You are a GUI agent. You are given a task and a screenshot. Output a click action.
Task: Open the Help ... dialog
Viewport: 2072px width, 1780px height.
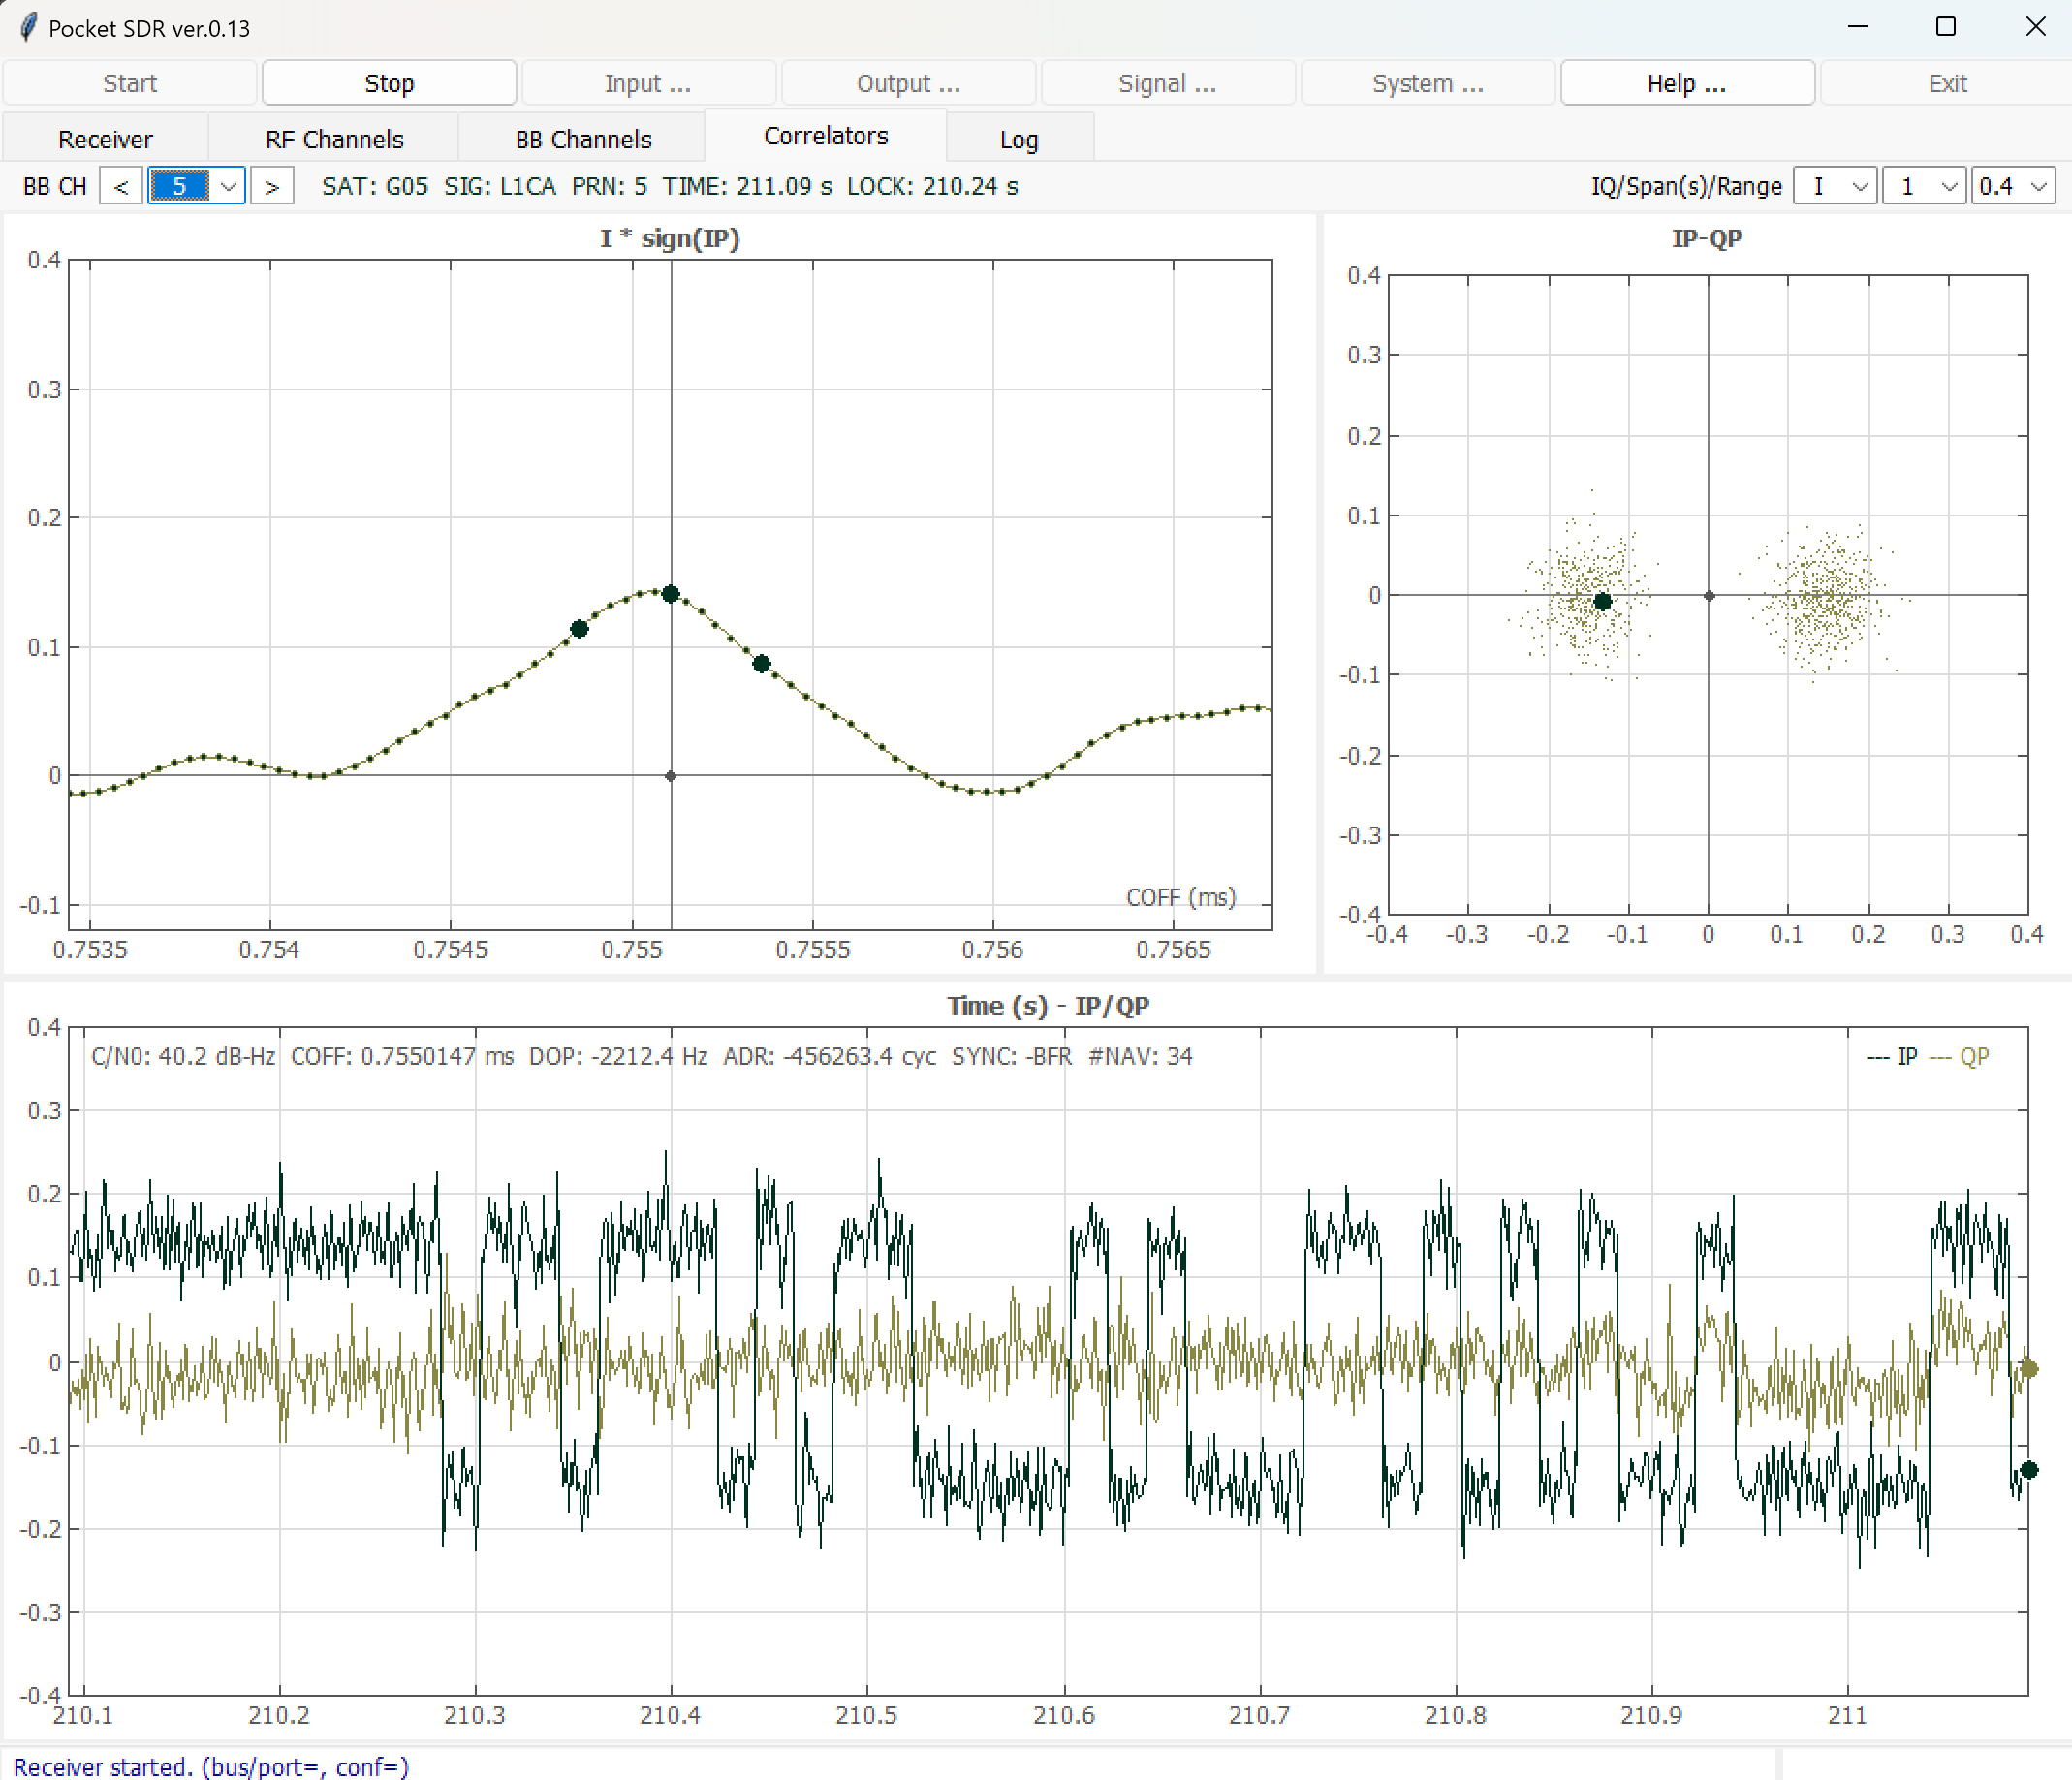pos(1686,83)
